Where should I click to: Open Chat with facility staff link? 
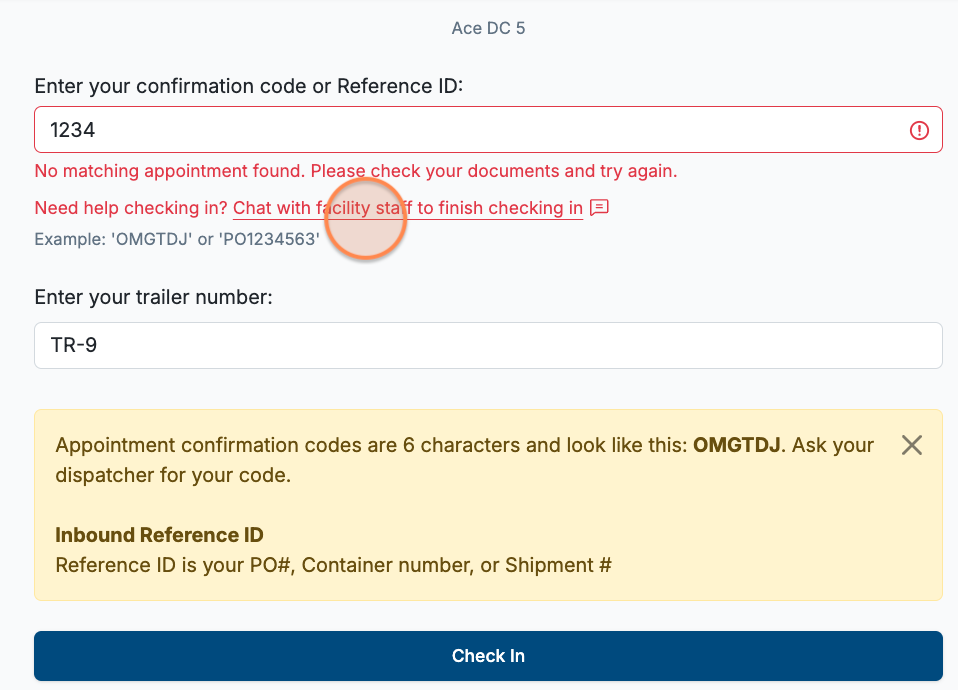tap(408, 208)
